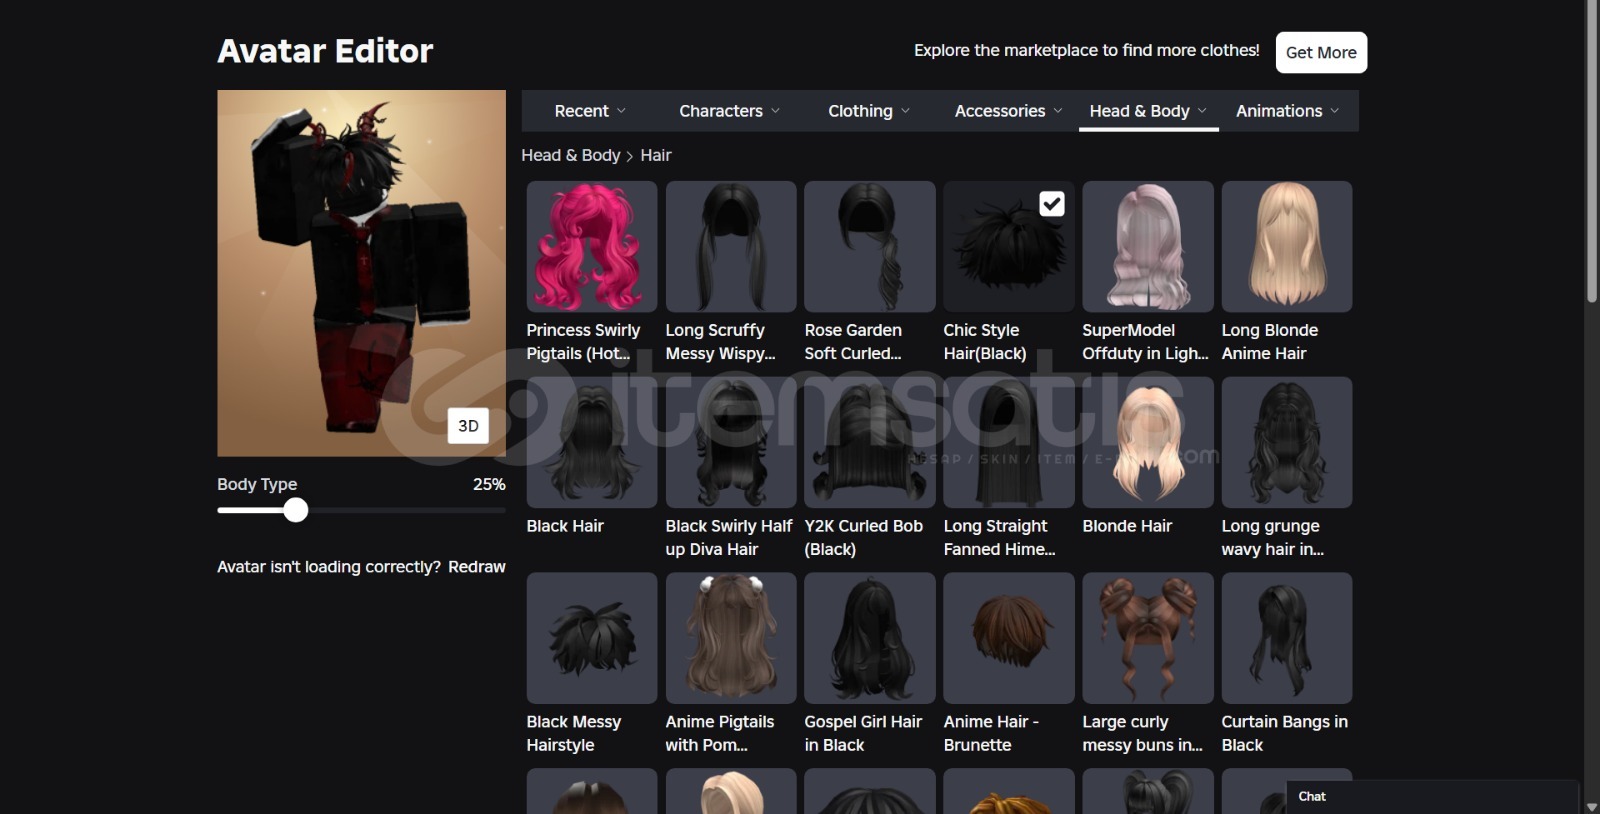The image size is (1600, 814).
Task: Click the Long Blonde Anime Hair title
Action: point(1269,342)
